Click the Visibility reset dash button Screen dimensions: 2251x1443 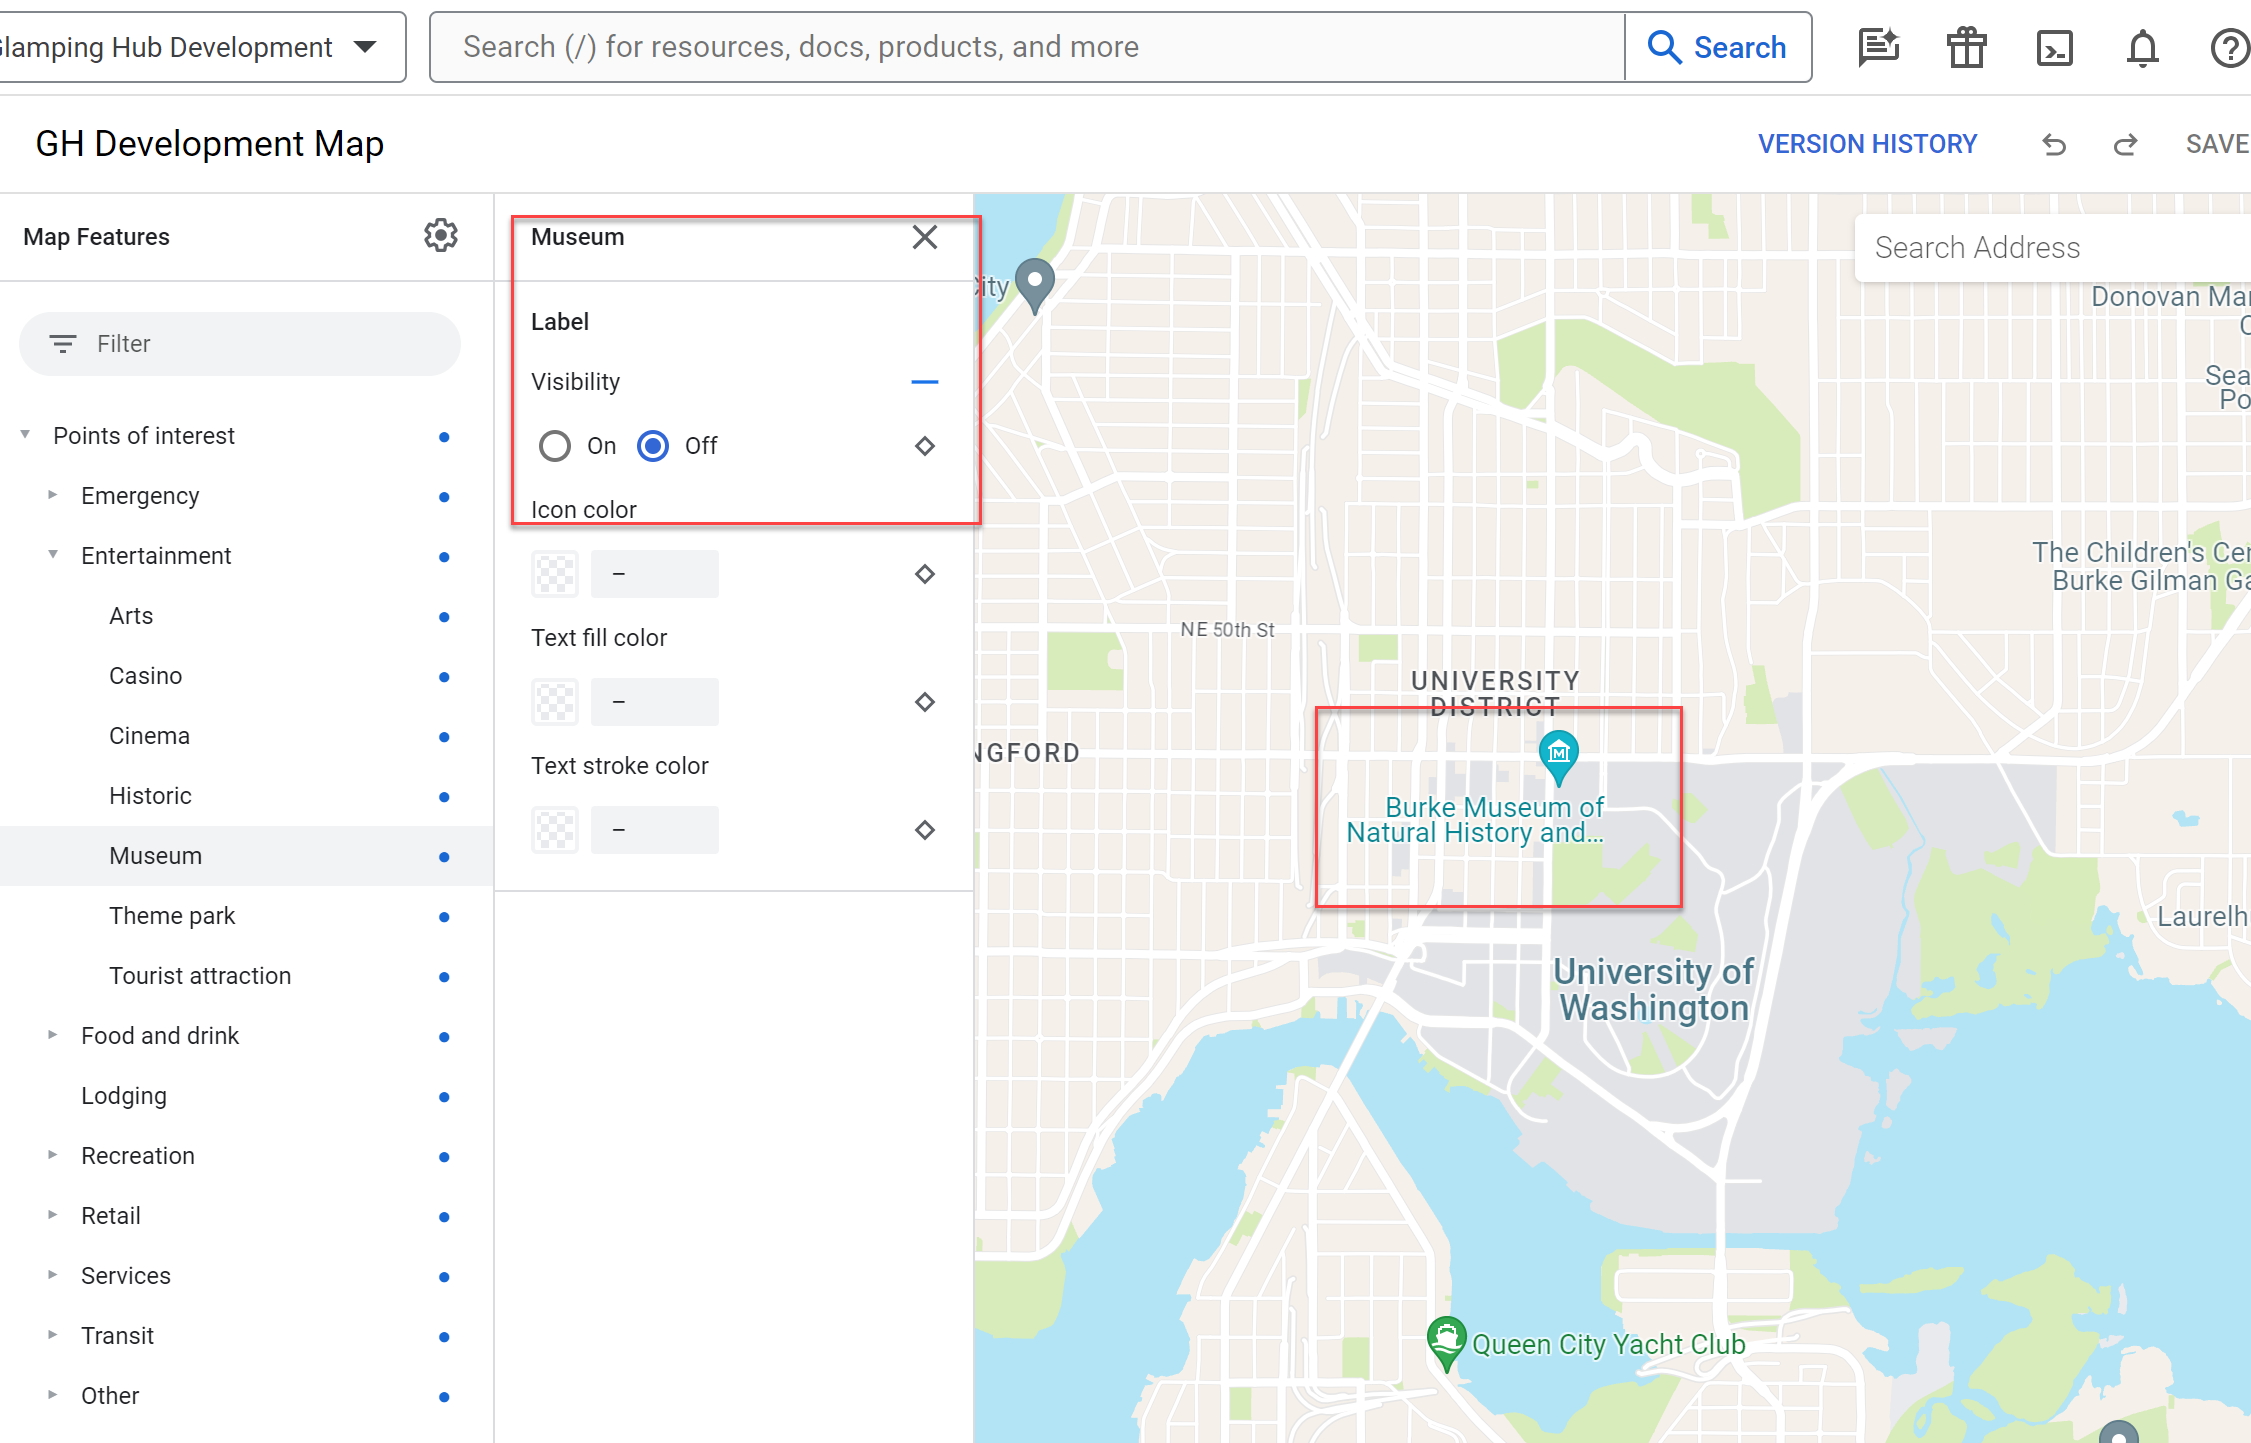[925, 382]
